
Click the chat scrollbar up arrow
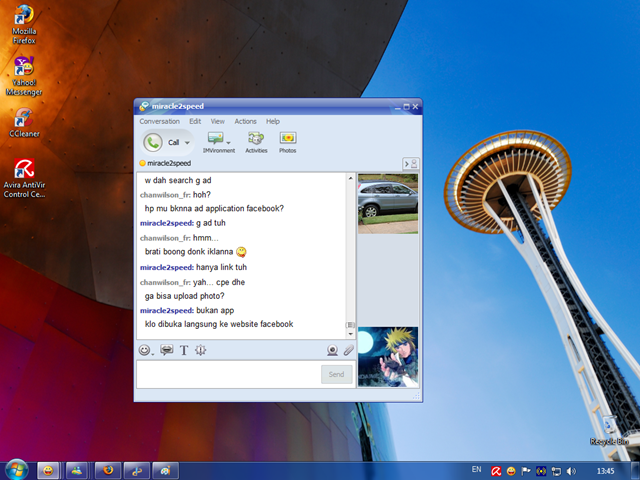coord(351,178)
